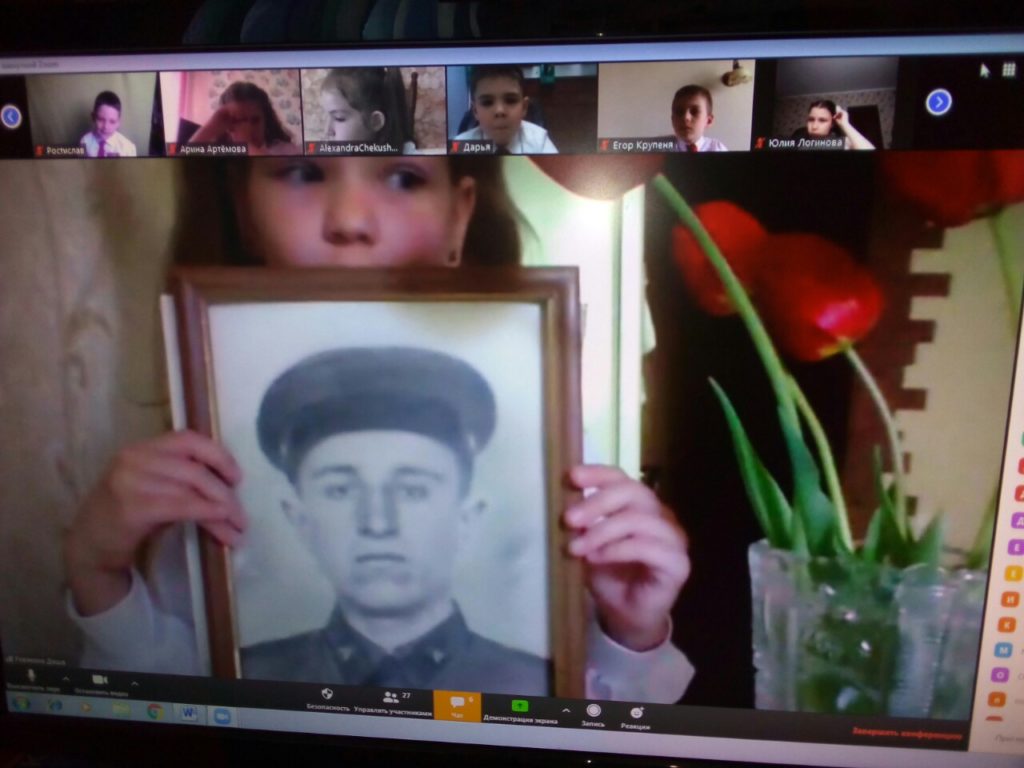1024x768 pixels.
Task: Click red Завершить конференцию end button
Action: coord(906,732)
